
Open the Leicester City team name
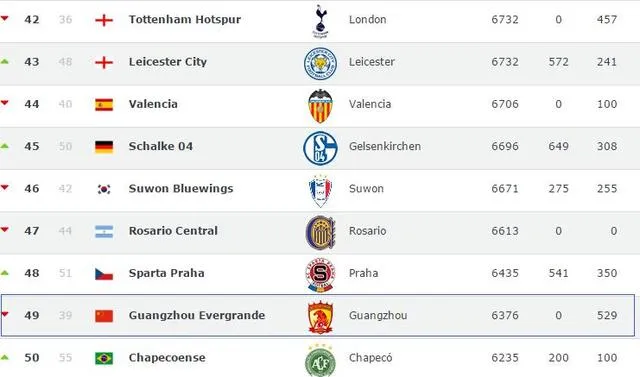[x=168, y=62]
